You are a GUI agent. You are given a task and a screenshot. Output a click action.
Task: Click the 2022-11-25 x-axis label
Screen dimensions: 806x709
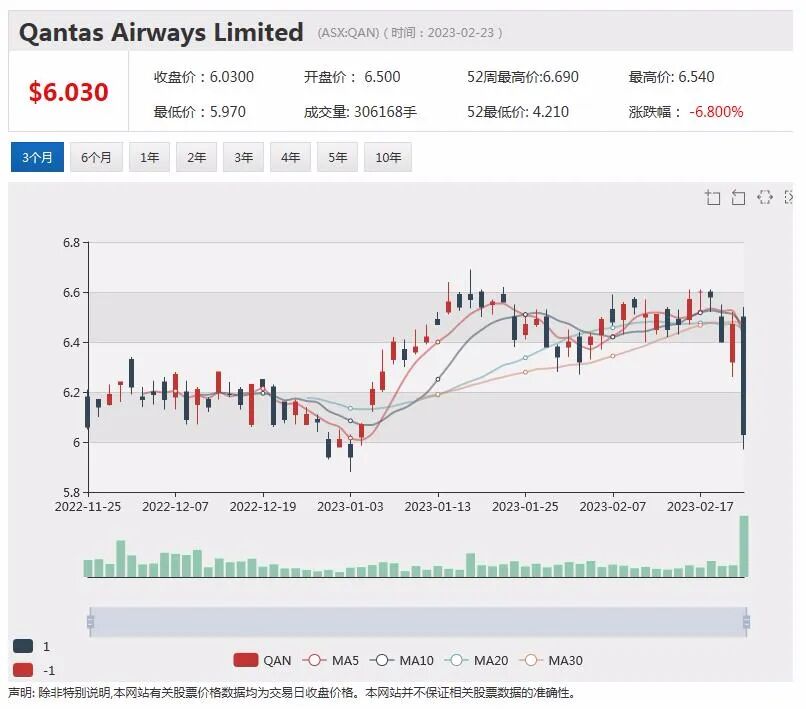coord(88,507)
